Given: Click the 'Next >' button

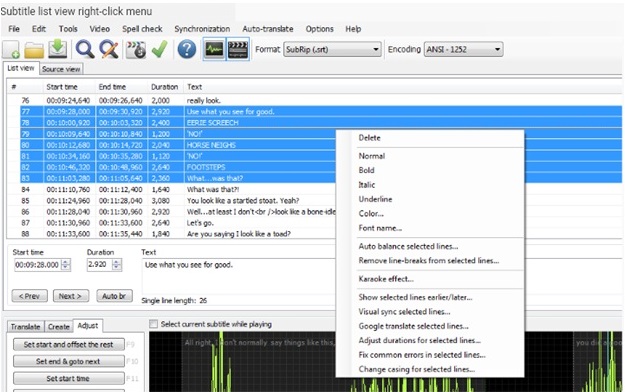Looking at the screenshot, I should 70,296.
